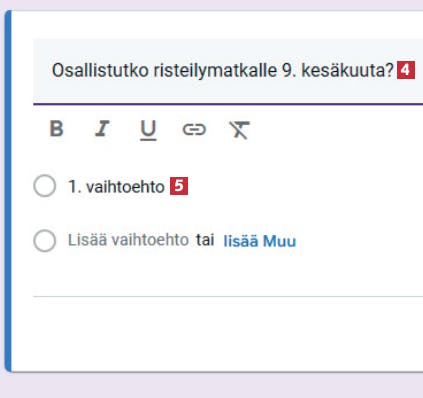This screenshot has height=398, width=423.
Task: Apply italic formatting to the question text
Action: [x=102, y=129]
